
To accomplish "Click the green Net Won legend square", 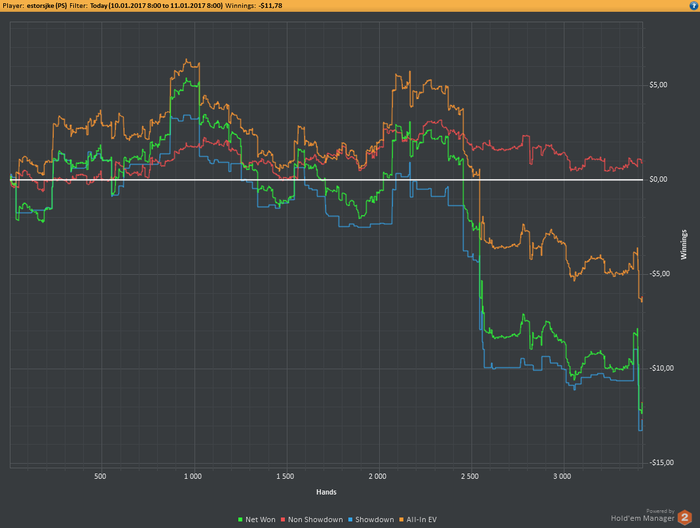I will [x=240, y=520].
